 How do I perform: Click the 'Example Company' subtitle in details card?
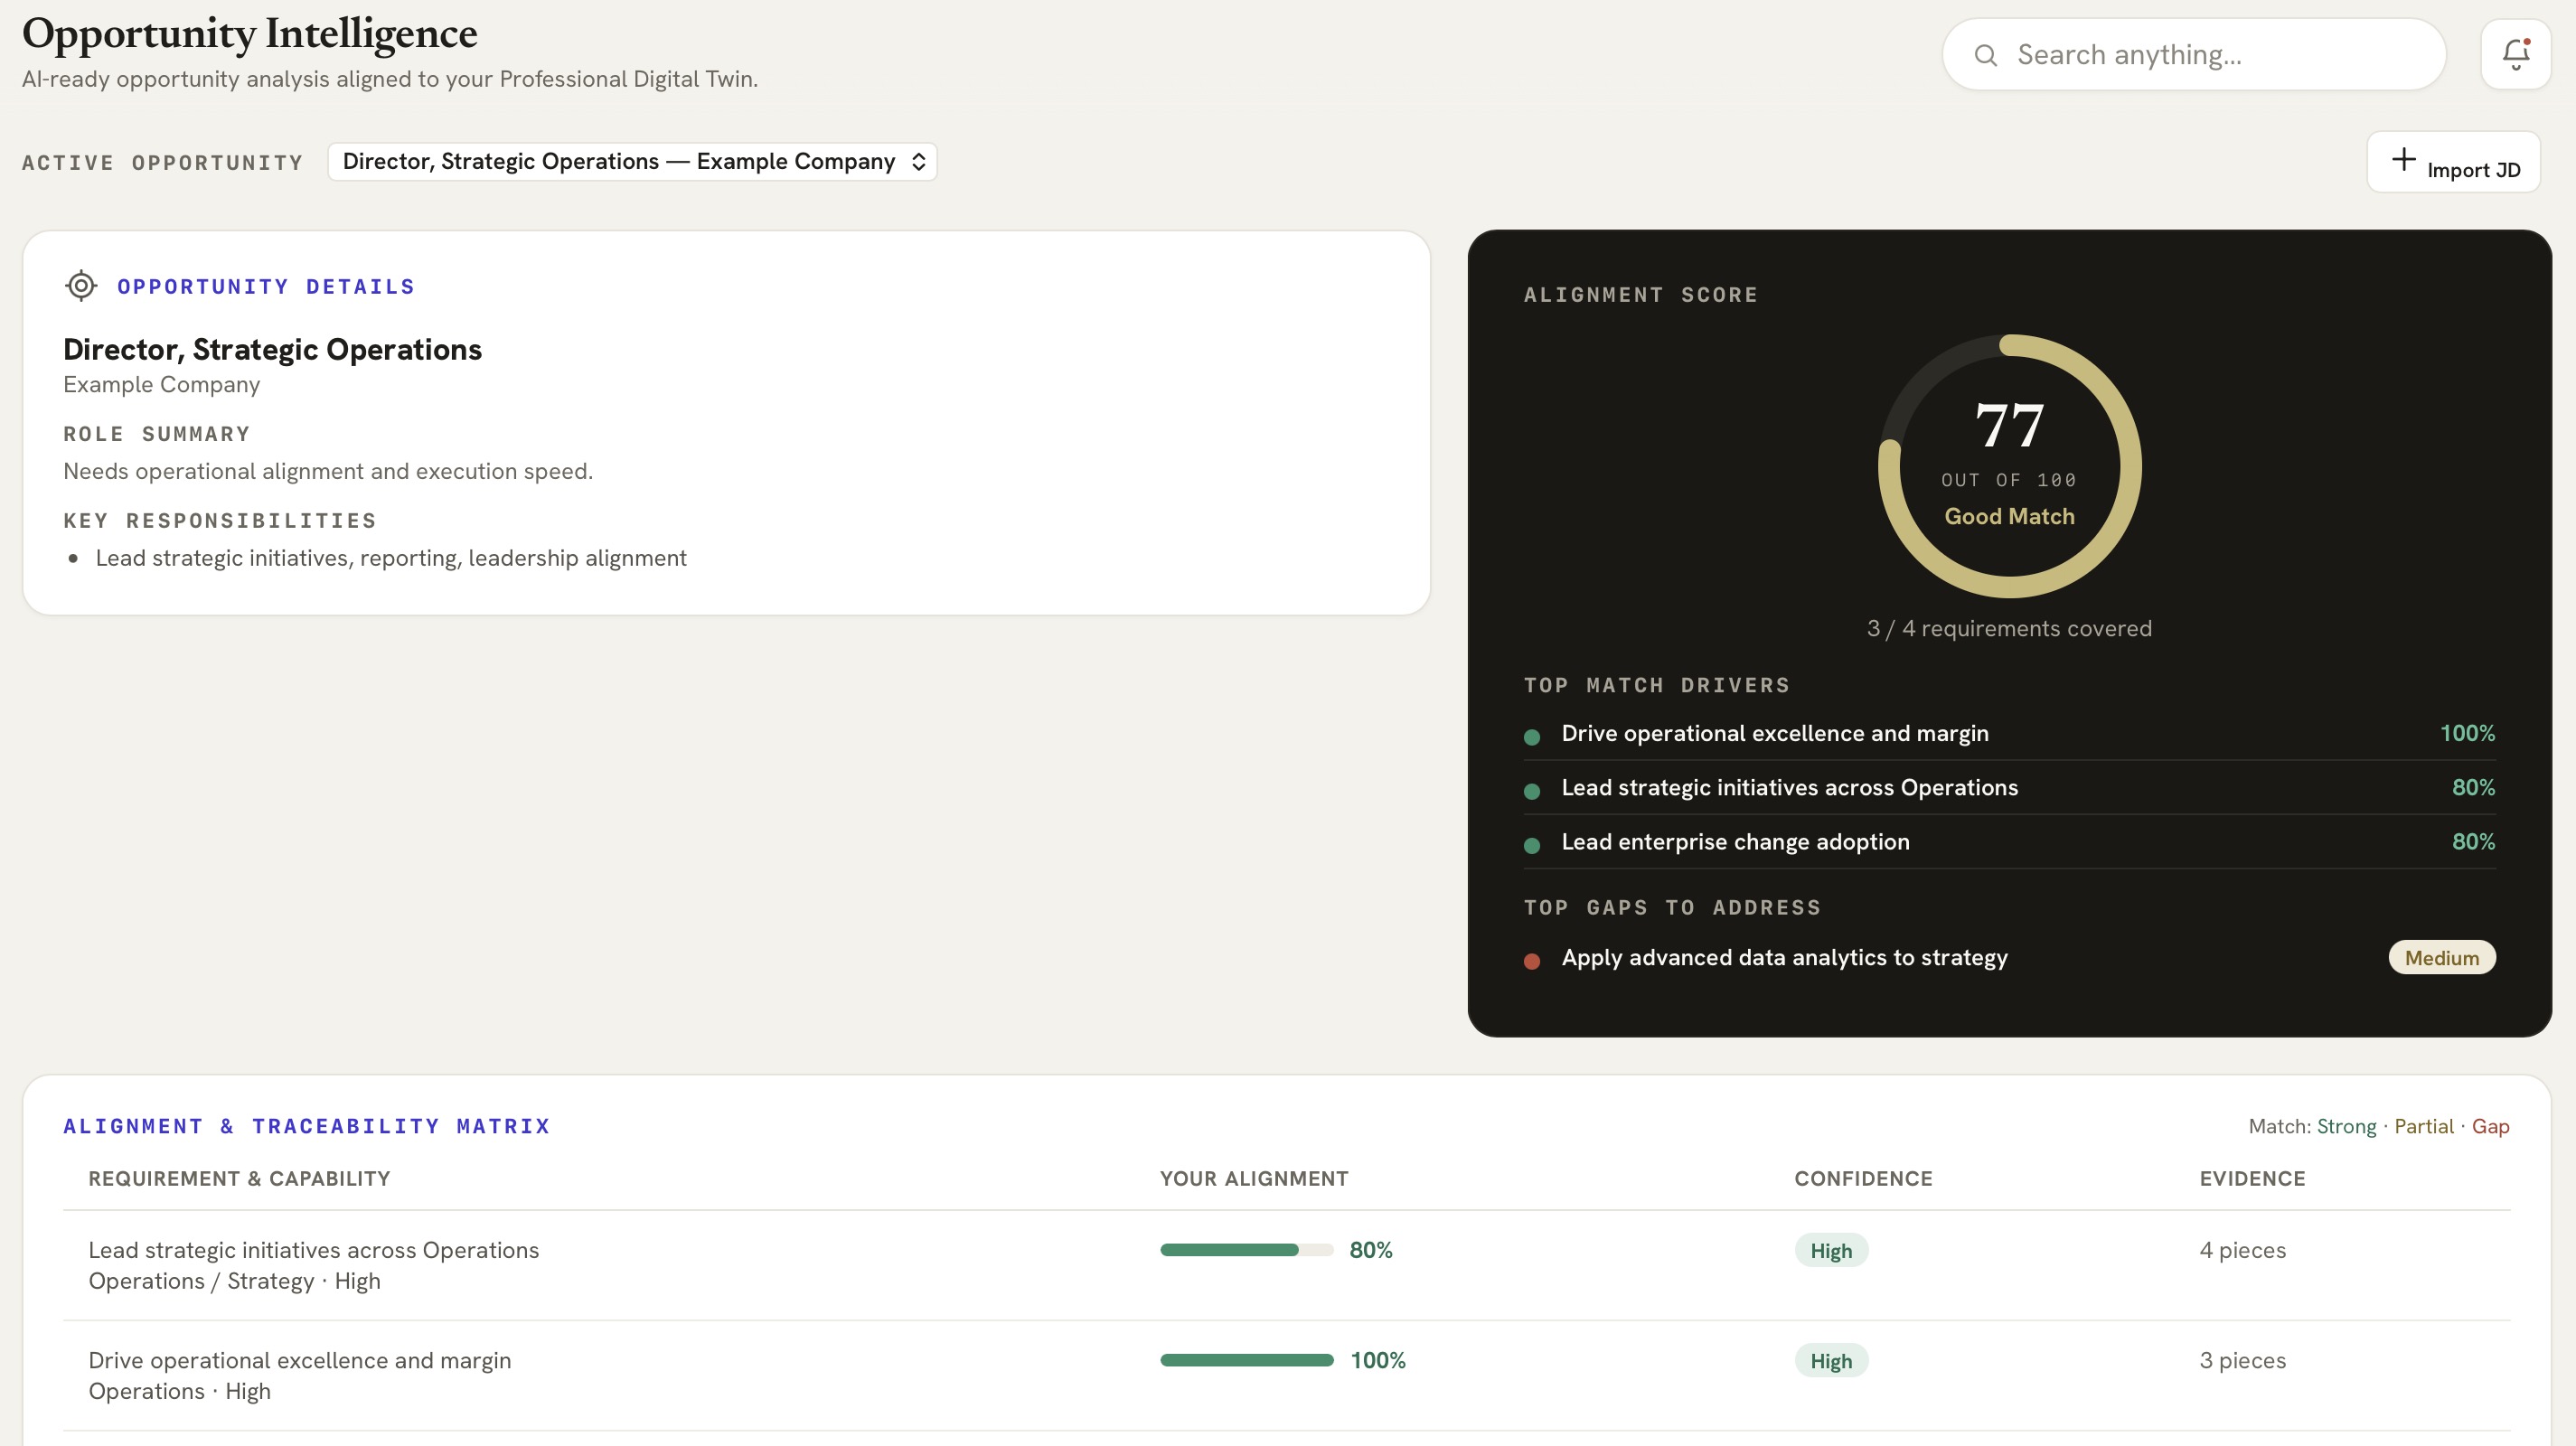[x=161, y=384]
